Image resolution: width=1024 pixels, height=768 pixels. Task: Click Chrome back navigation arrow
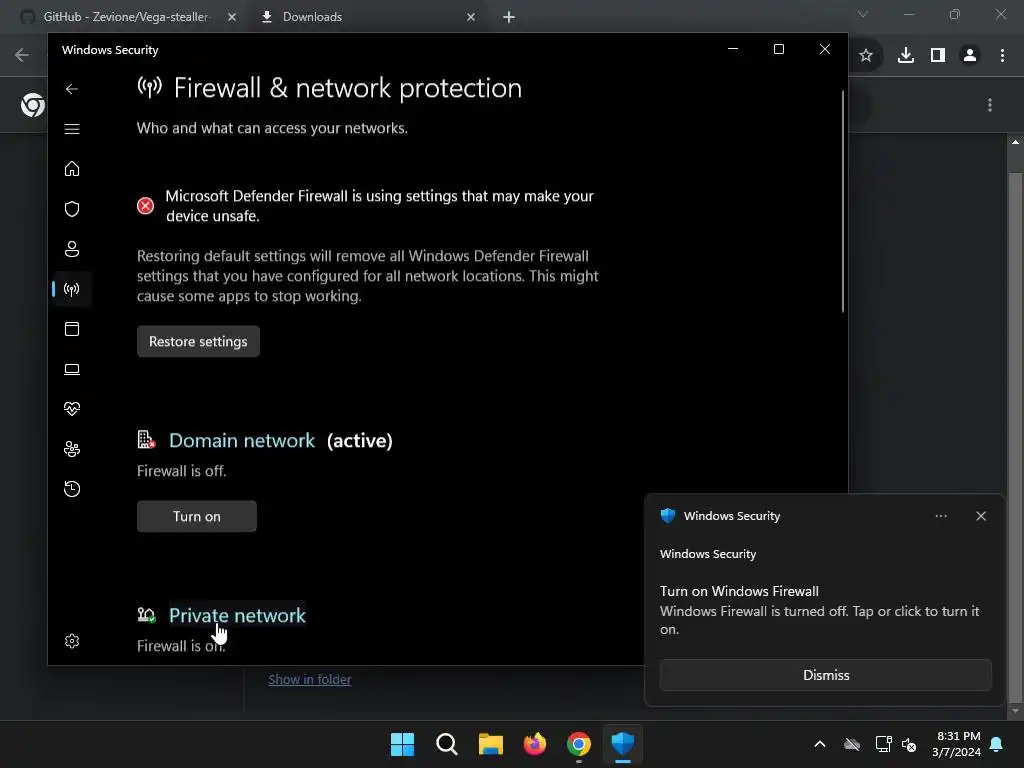point(22,55)
